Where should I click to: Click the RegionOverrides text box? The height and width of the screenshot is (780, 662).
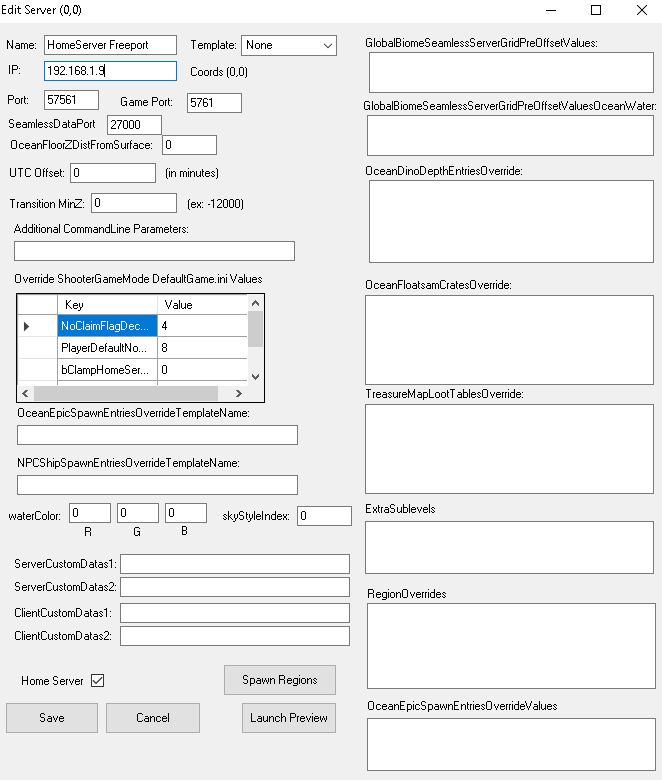point(511,646)
